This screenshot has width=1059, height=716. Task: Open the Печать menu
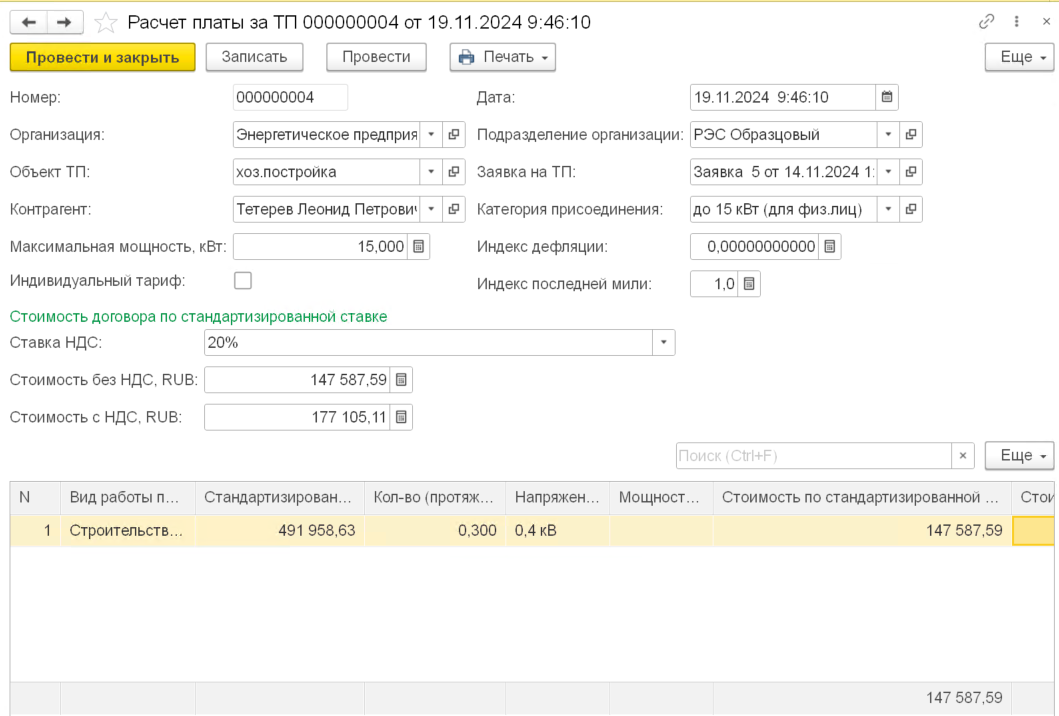(503, 57)
